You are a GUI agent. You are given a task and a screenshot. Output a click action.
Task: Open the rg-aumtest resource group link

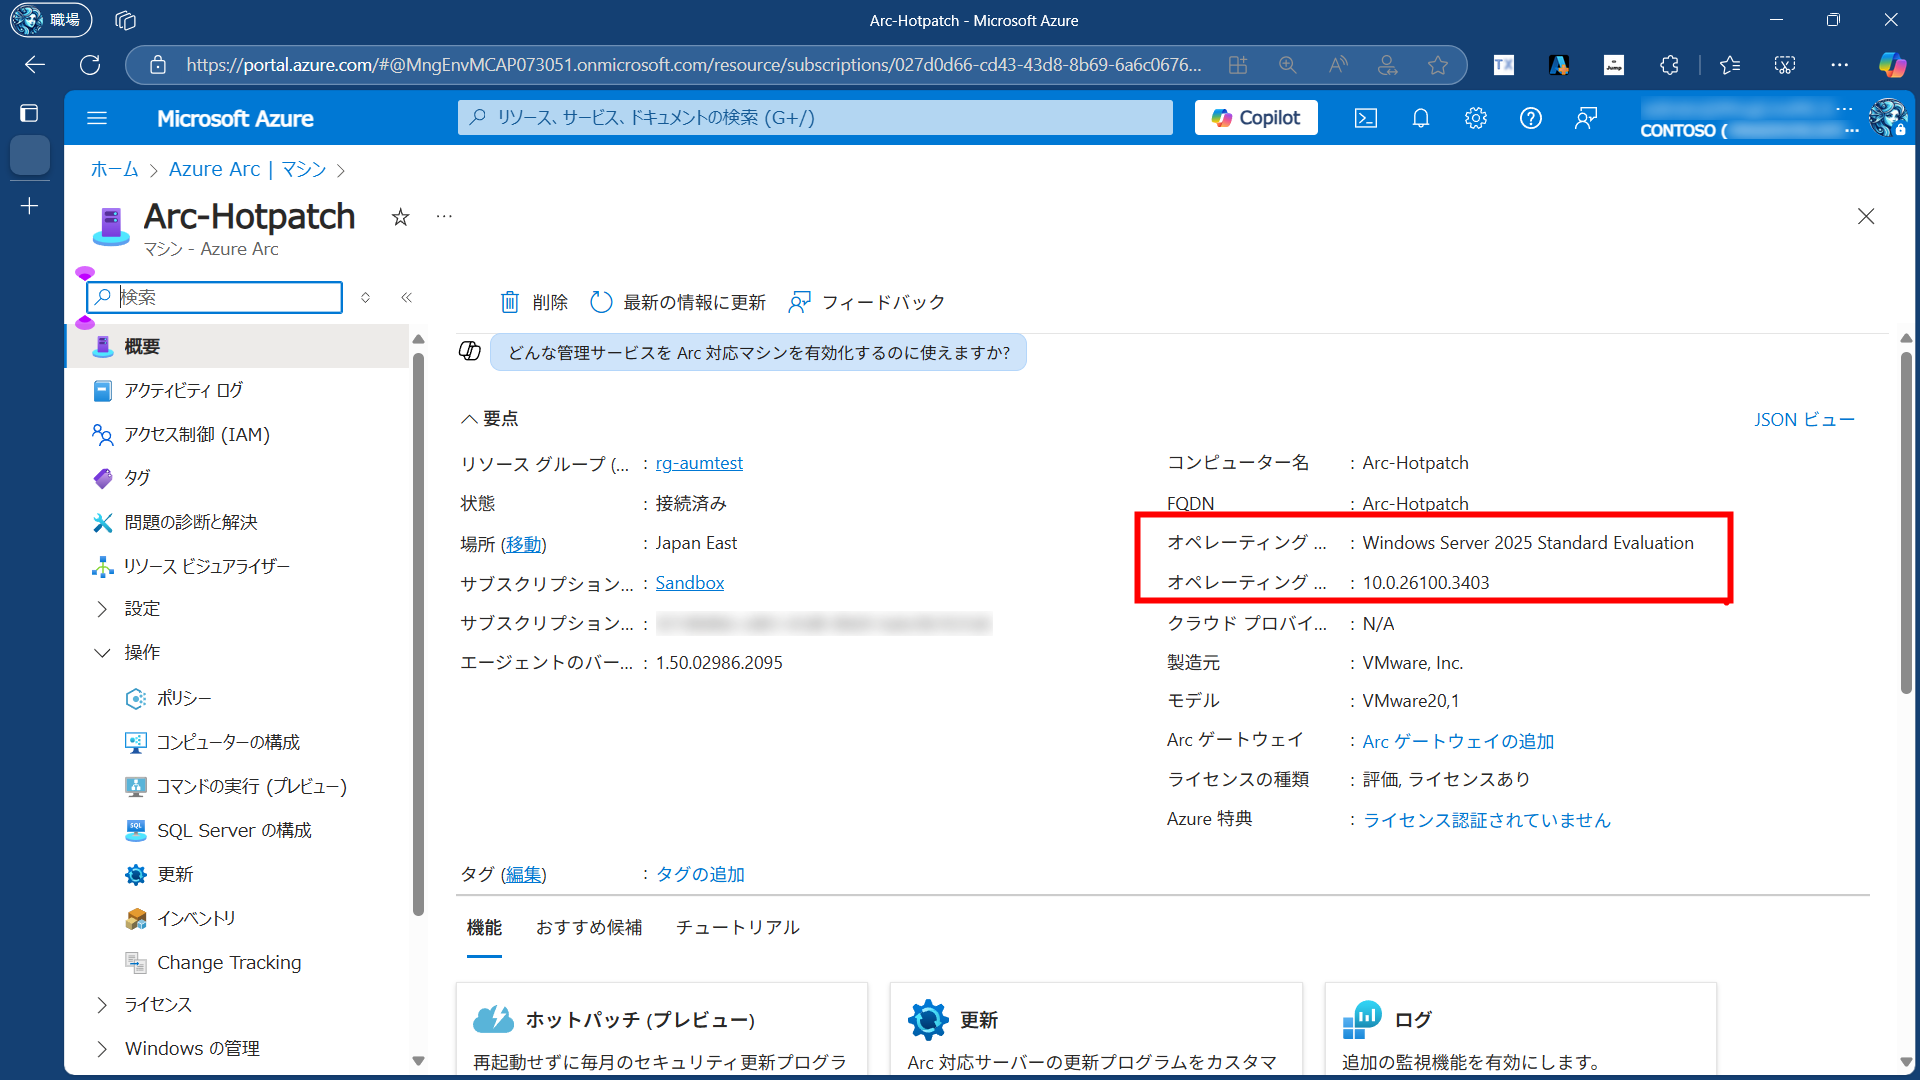(x=699, y=463)
